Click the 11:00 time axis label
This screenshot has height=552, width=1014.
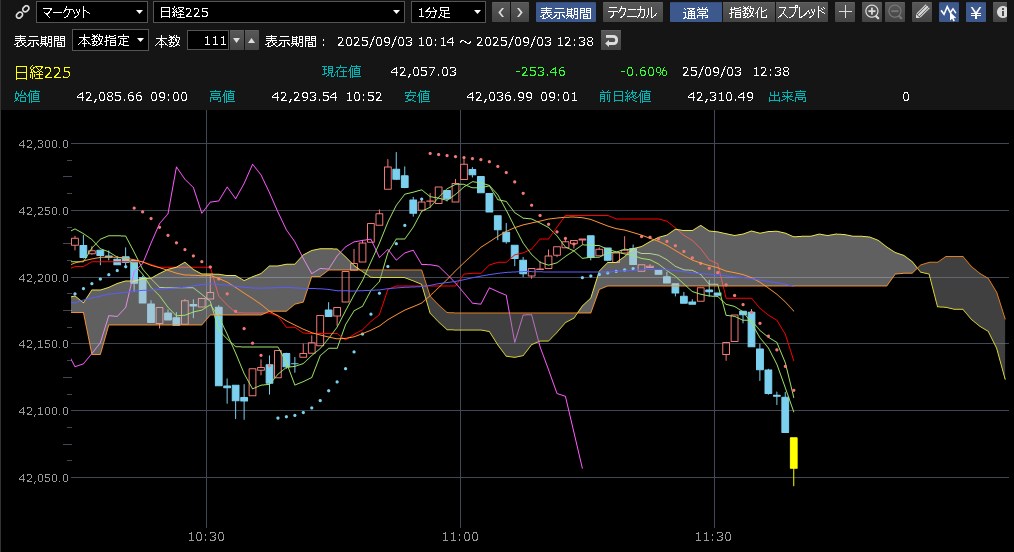(x=460, y=536)
